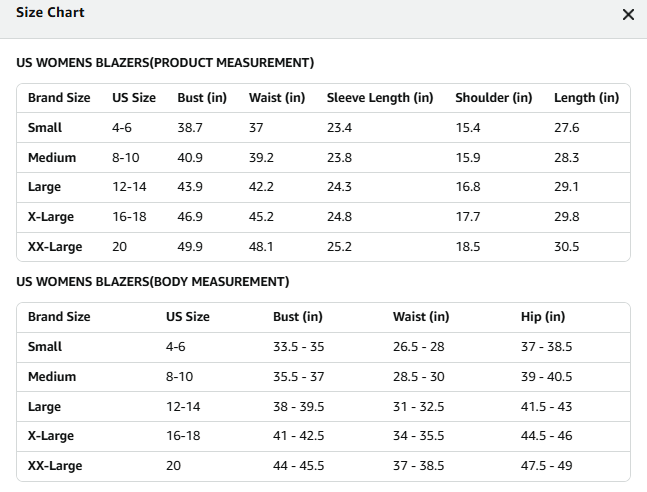Click the Size Chart title text
This screenshot has height=492, width=647.
tap(50, 12)
